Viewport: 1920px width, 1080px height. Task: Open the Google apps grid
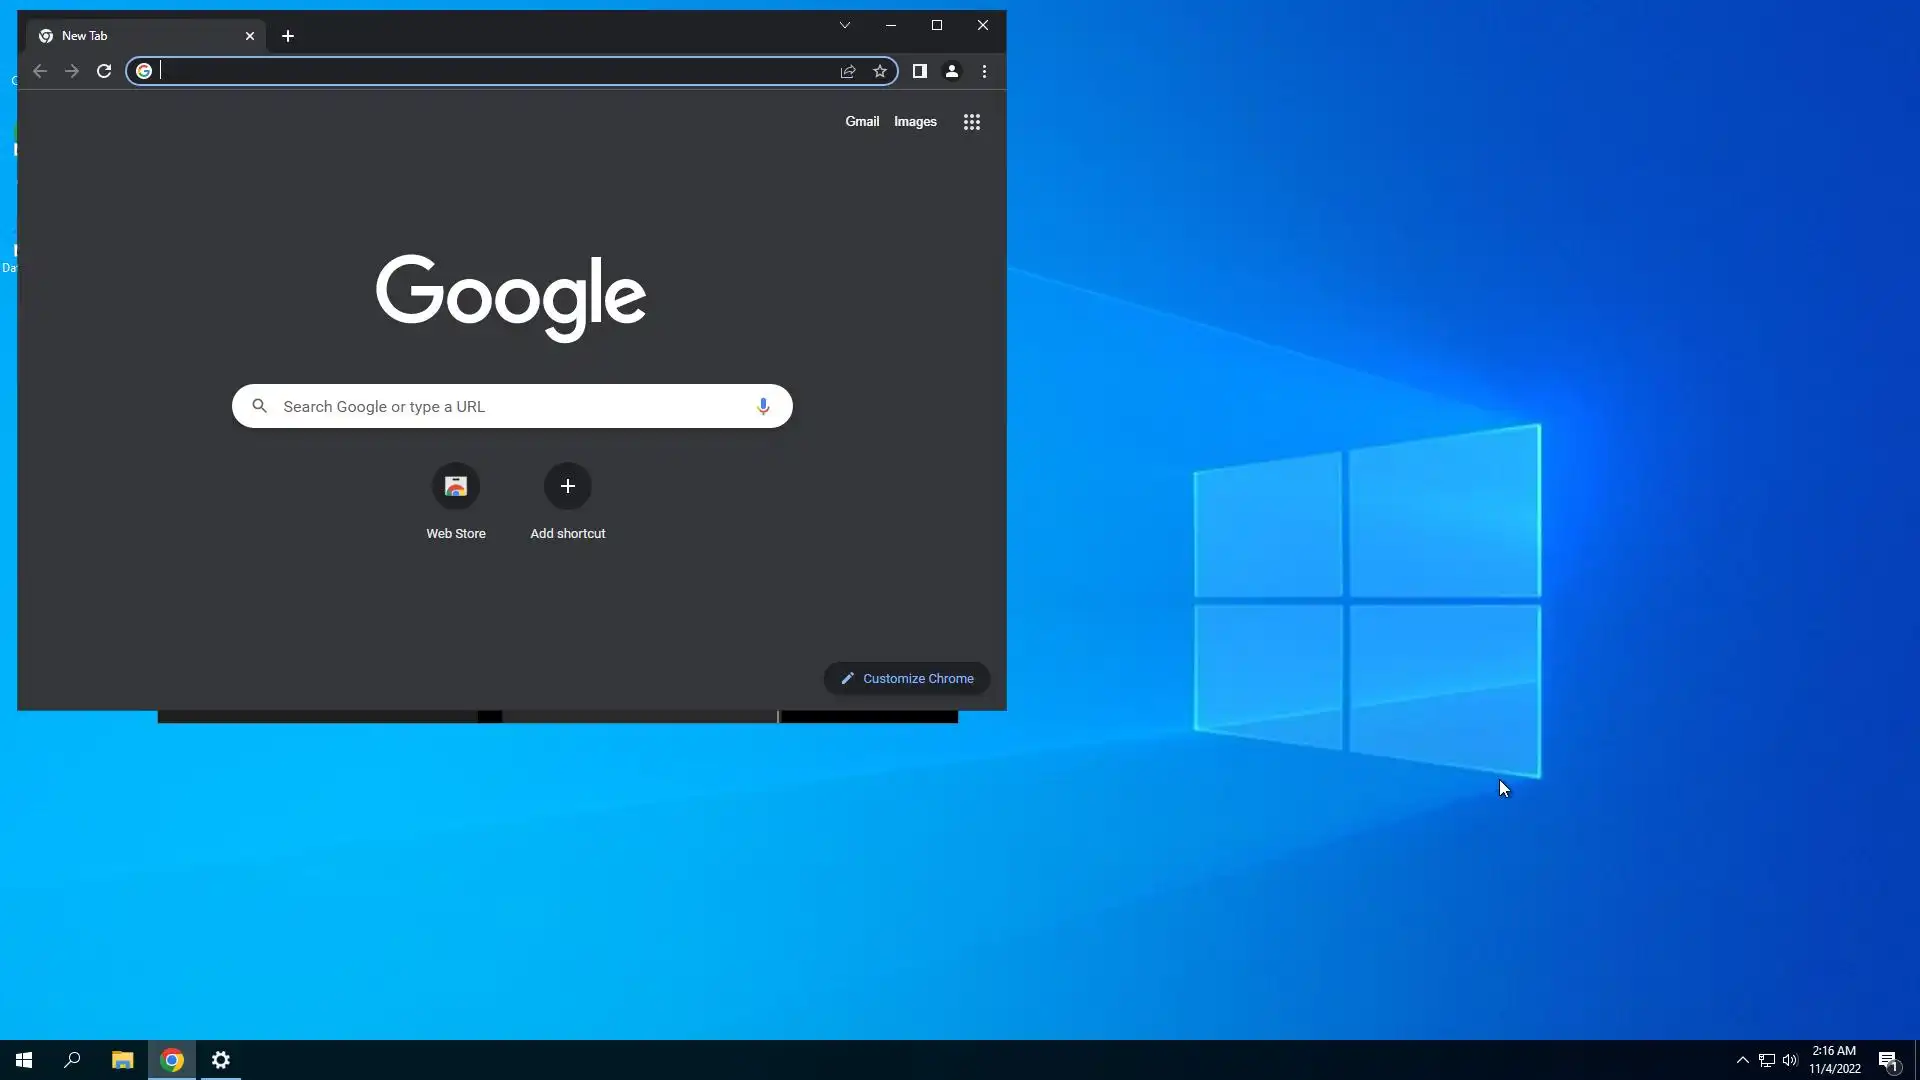972,122
